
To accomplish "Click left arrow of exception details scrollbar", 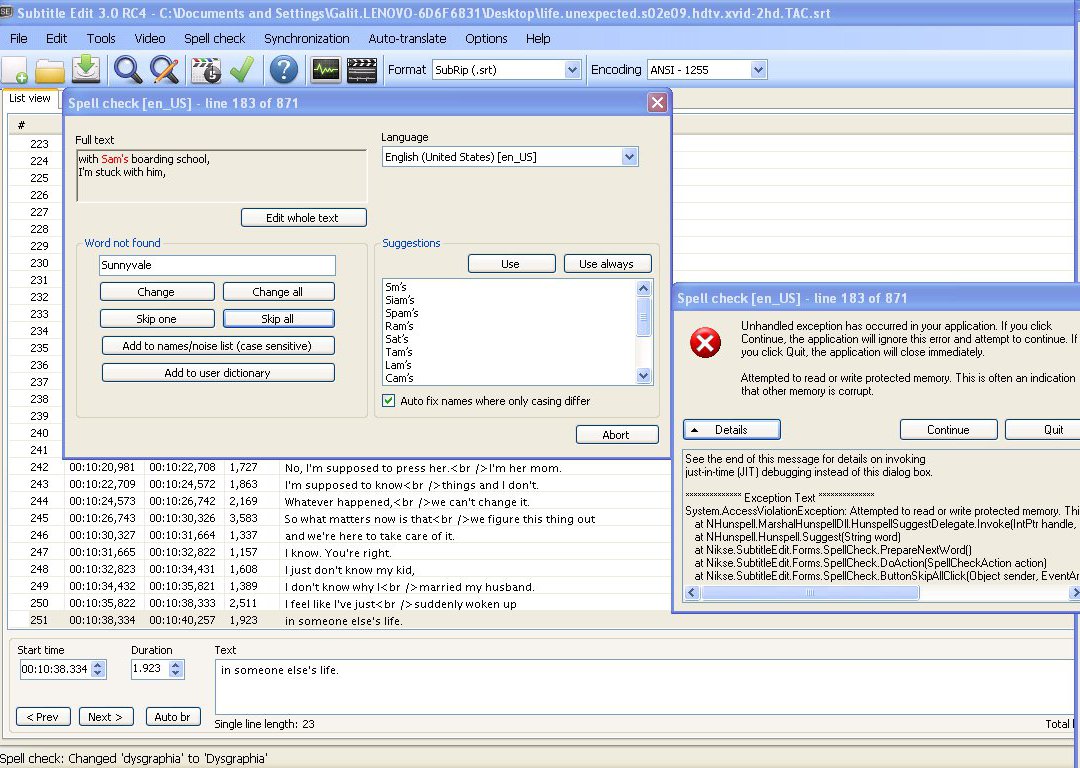I will [x=692, y=592].
